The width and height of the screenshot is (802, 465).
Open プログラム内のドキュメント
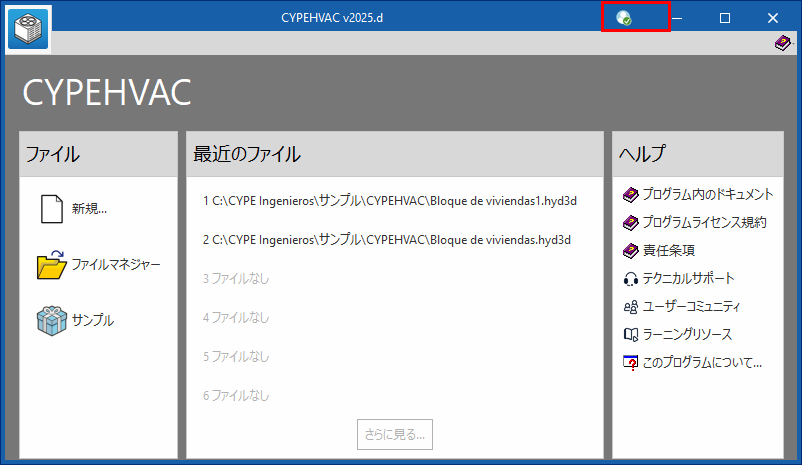[x=708, y=194]
